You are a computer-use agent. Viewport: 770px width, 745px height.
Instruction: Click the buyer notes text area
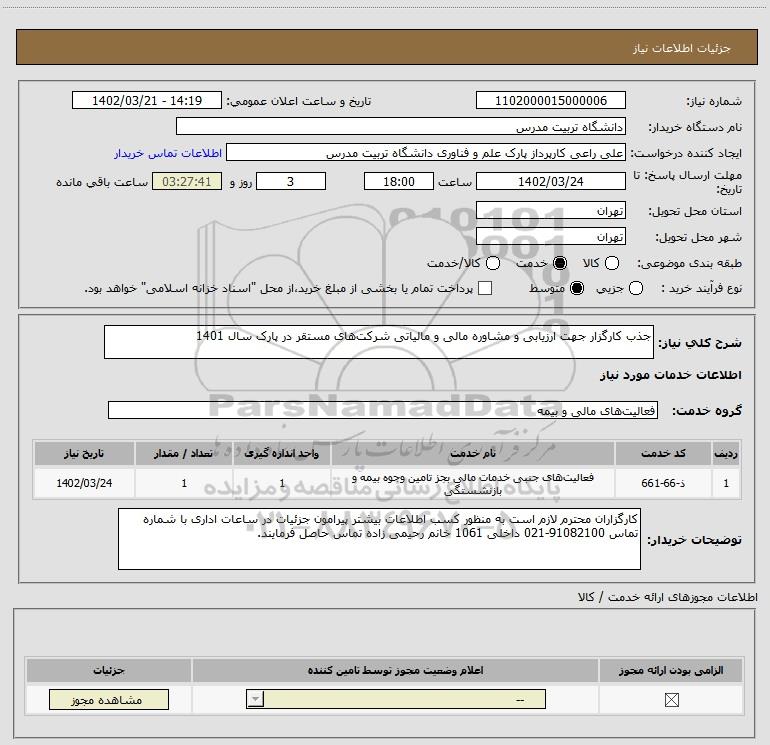click(379, 539)
